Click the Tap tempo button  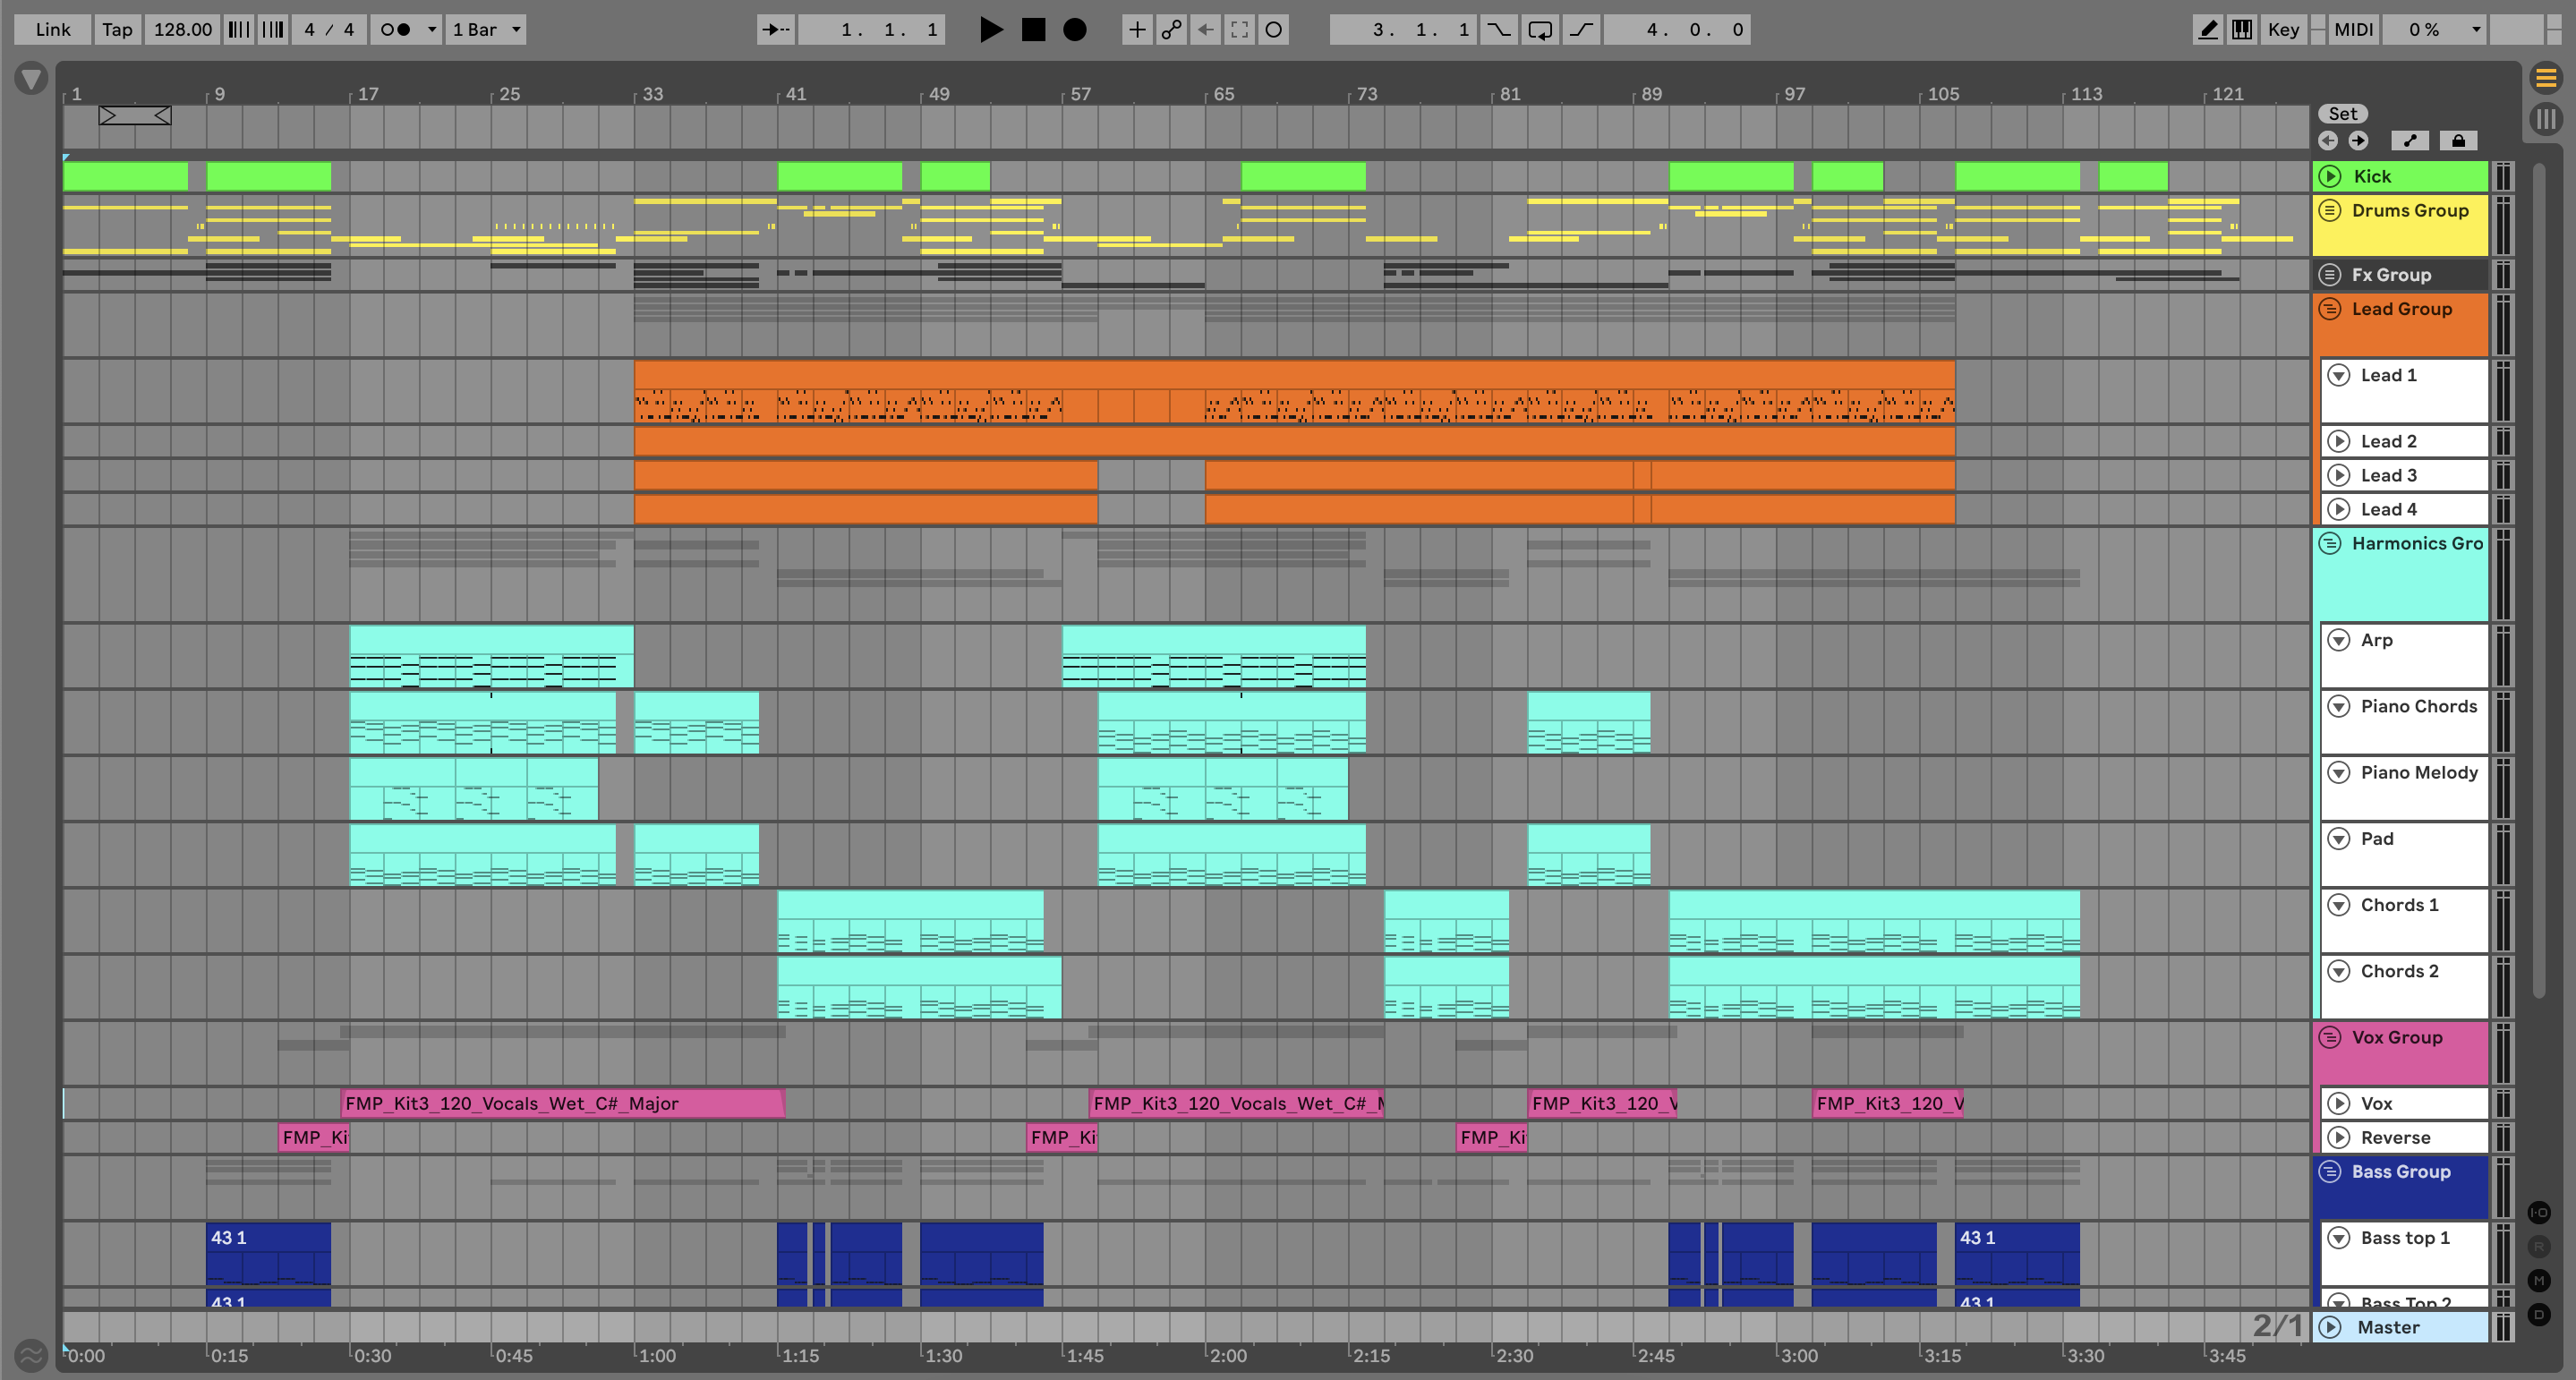pos(117,30)
